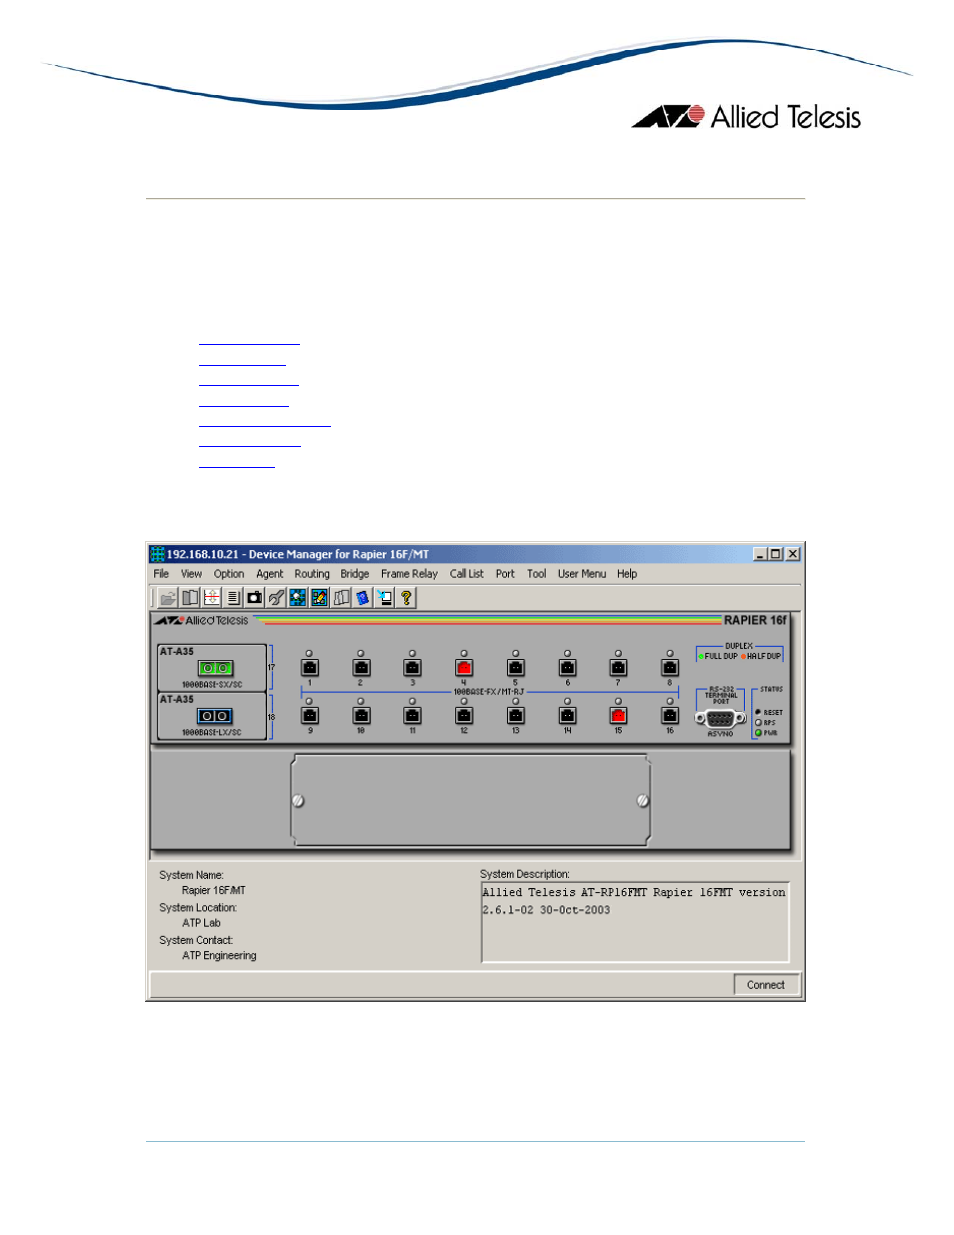The width and height of the screenshot is (954, 1235).
Task: Maximize the Device Manager window
Action: (x=776, y=554)
